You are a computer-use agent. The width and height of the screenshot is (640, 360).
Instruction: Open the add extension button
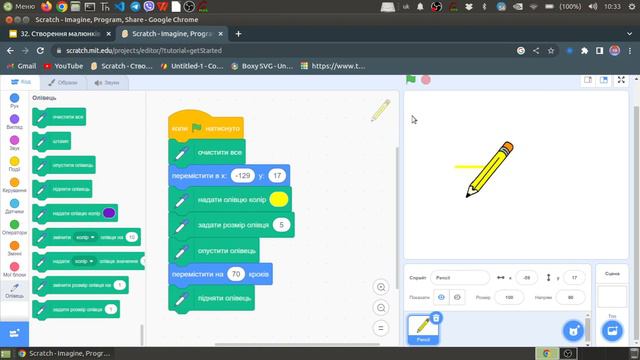click(14, 333)
